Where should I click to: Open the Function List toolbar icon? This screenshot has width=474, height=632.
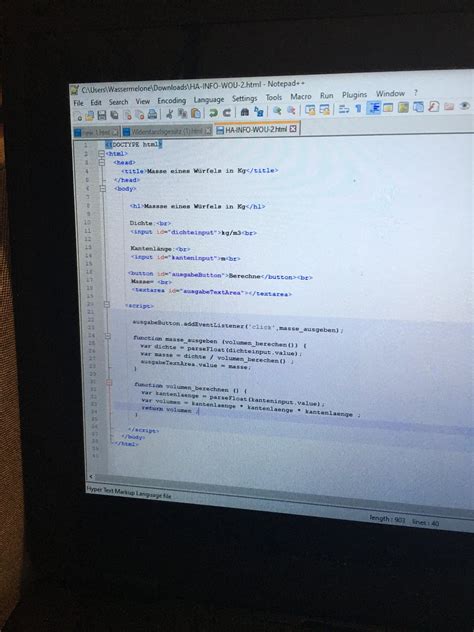(x=433, y=106)
